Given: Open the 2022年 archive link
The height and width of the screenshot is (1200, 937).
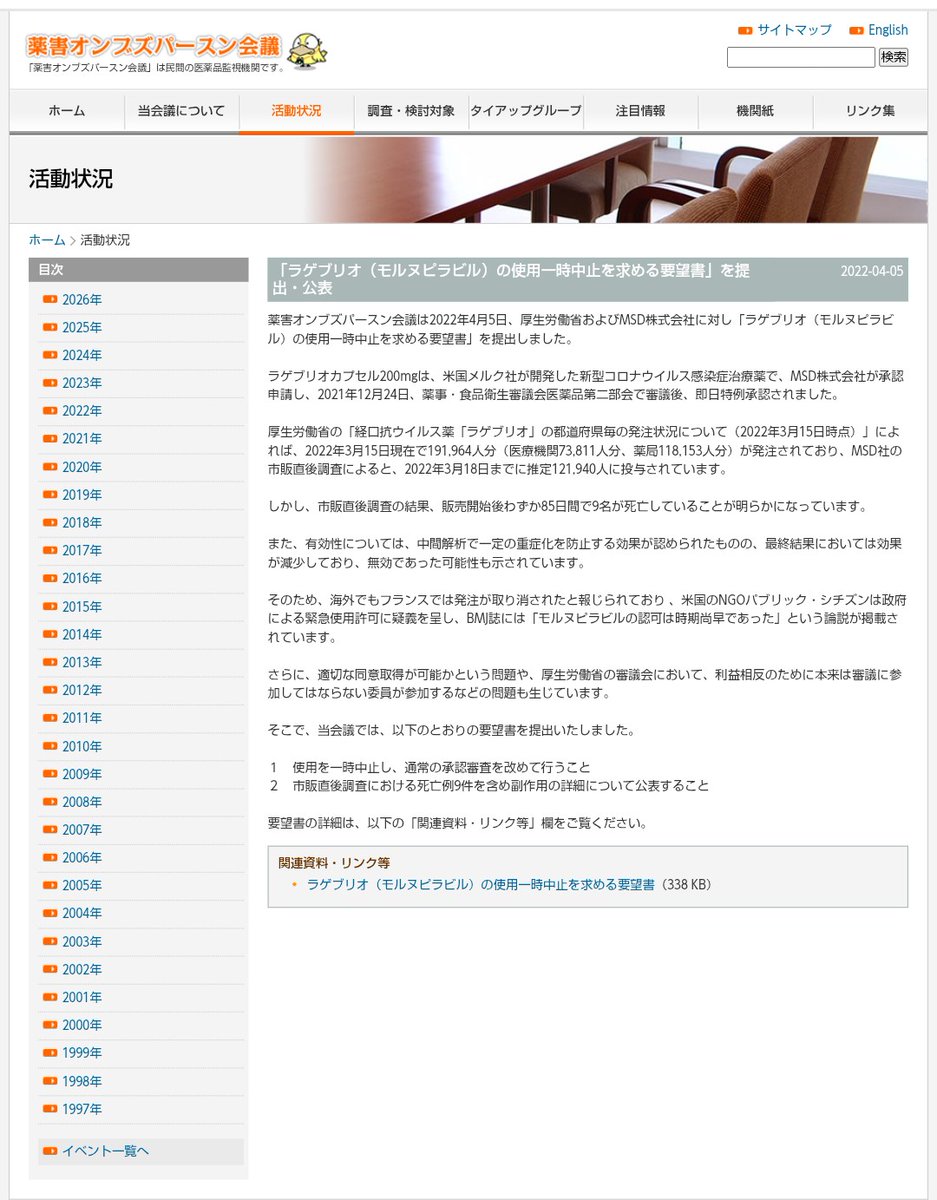Looking at the screenshot, I should [x=82, y=411].
